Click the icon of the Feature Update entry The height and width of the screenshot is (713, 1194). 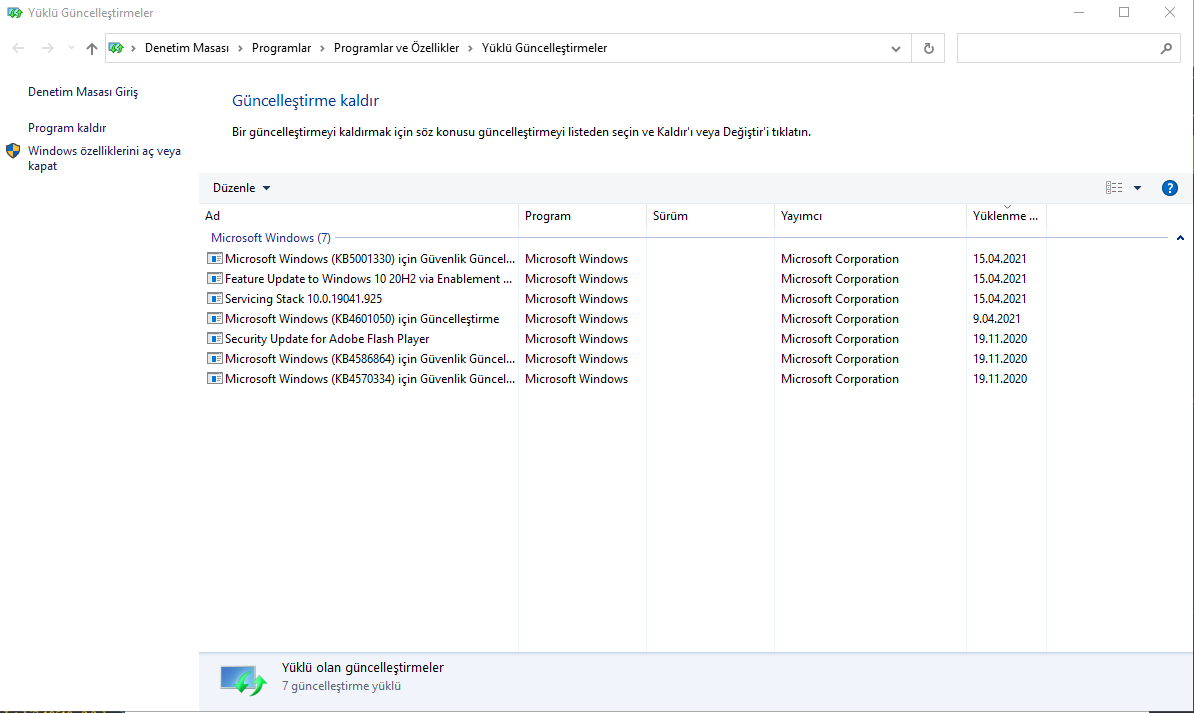click(x=215, y=279)
